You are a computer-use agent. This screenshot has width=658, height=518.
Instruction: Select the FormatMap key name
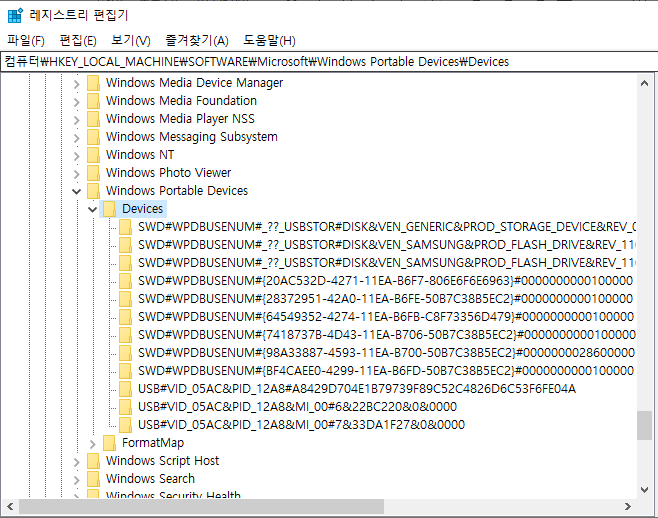pos(153,443)
